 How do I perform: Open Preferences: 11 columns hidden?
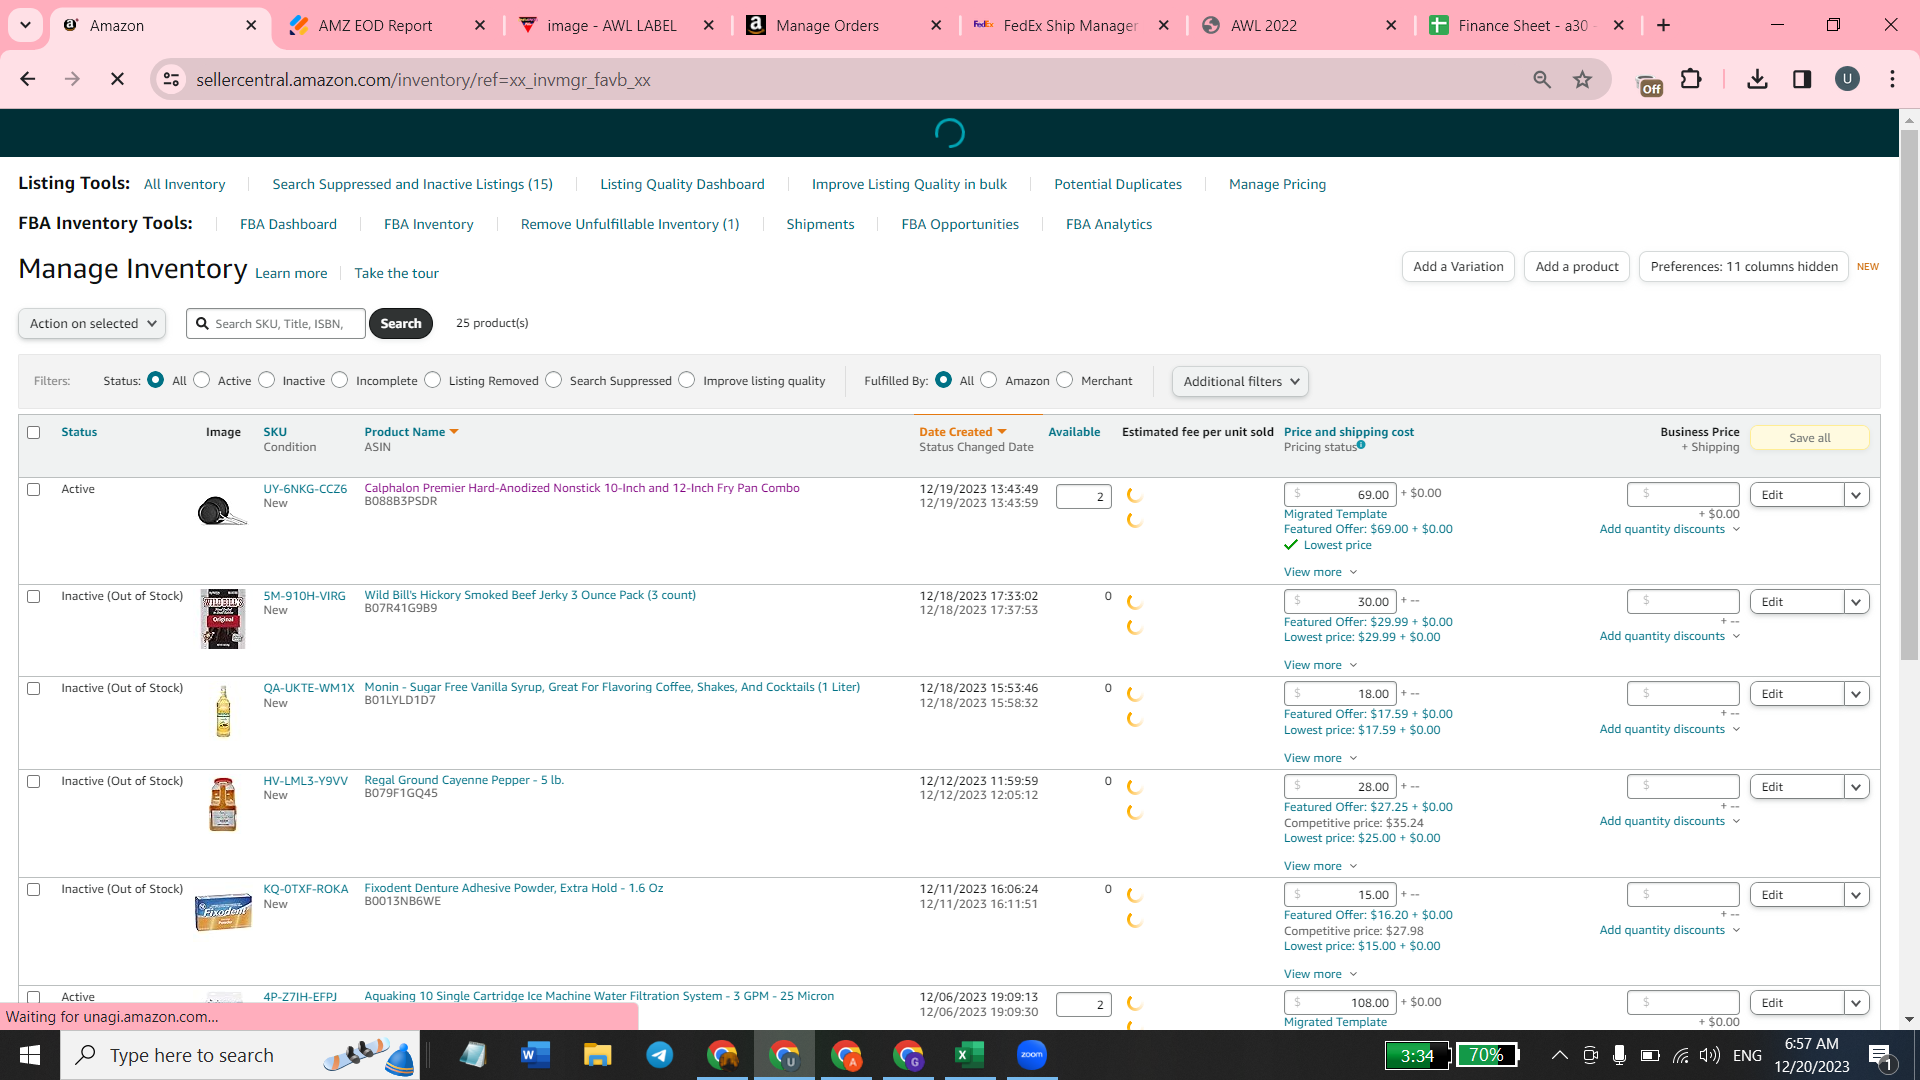coord(1744,267)
